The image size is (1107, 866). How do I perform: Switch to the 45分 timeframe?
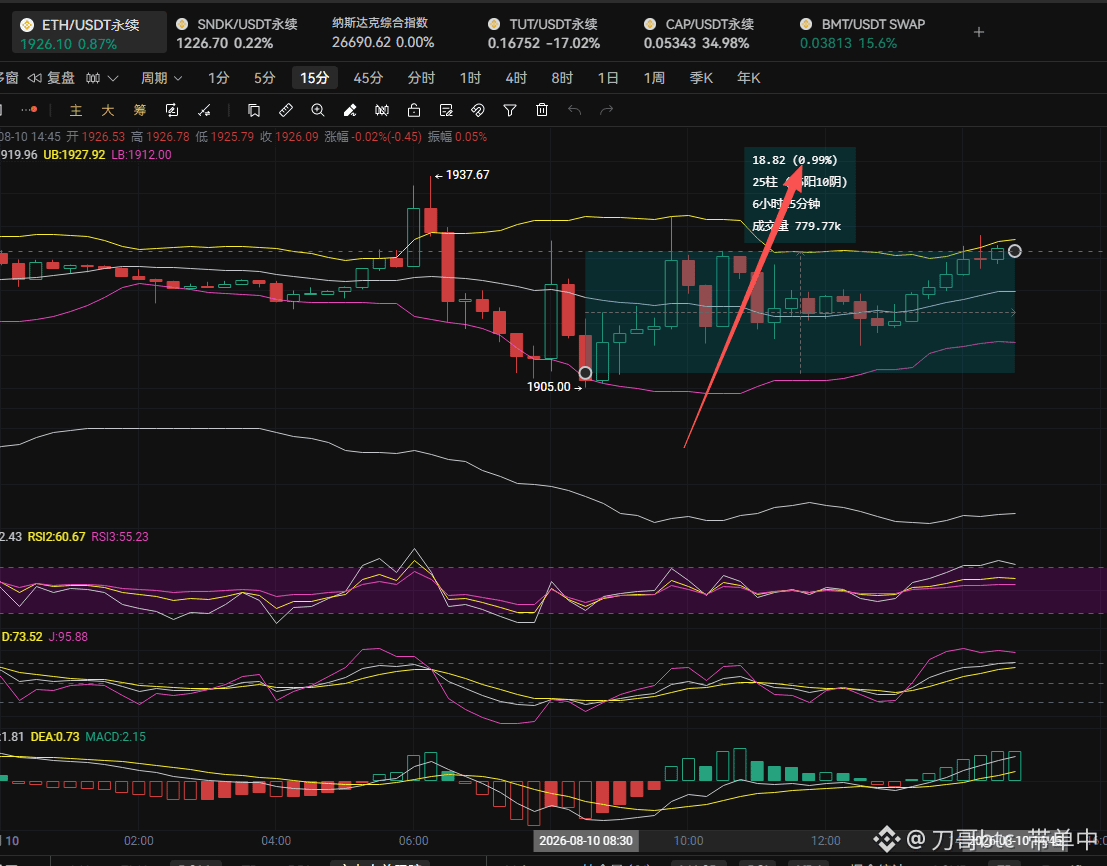[369, 78]
